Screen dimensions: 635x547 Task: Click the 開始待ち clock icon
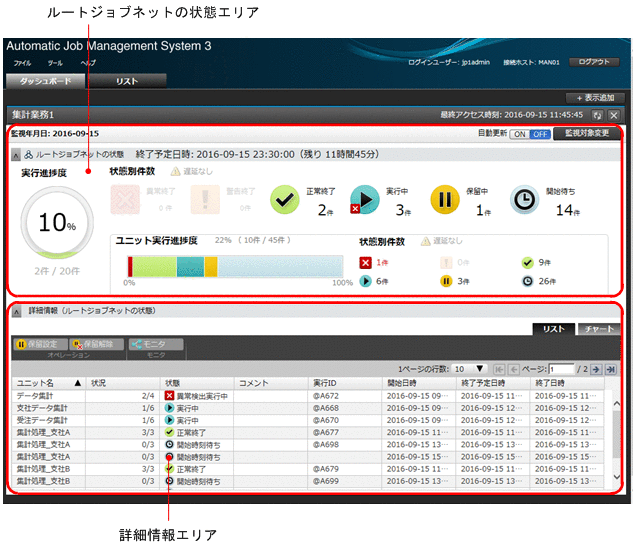[524, 199]
